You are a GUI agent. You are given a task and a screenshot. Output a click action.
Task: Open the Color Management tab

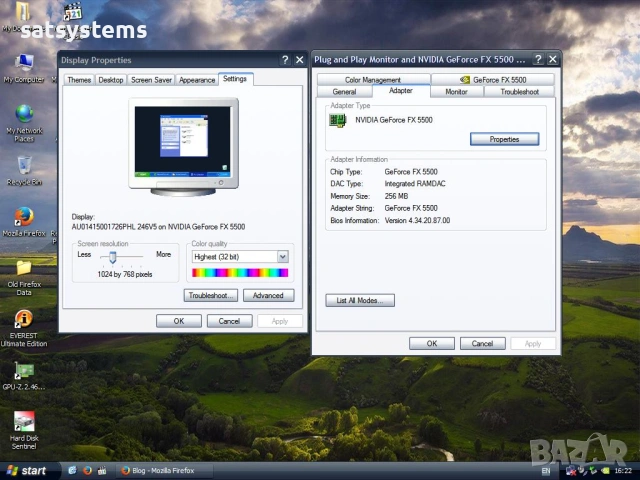tap(373, 80)
